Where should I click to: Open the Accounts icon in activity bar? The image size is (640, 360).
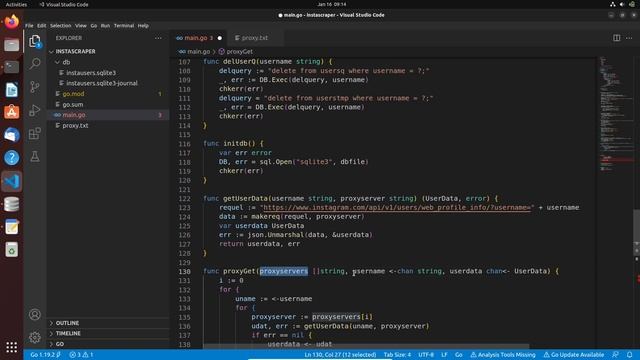click(35, 314)
